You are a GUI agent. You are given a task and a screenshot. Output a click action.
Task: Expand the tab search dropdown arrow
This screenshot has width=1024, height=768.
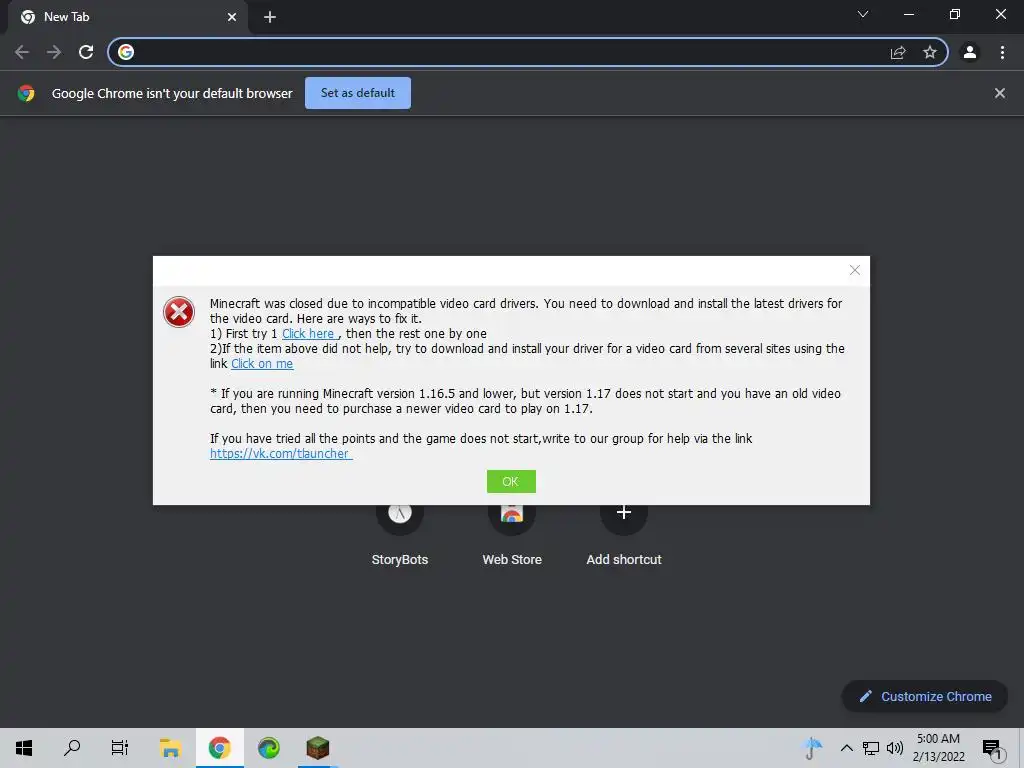pos(863,14)
